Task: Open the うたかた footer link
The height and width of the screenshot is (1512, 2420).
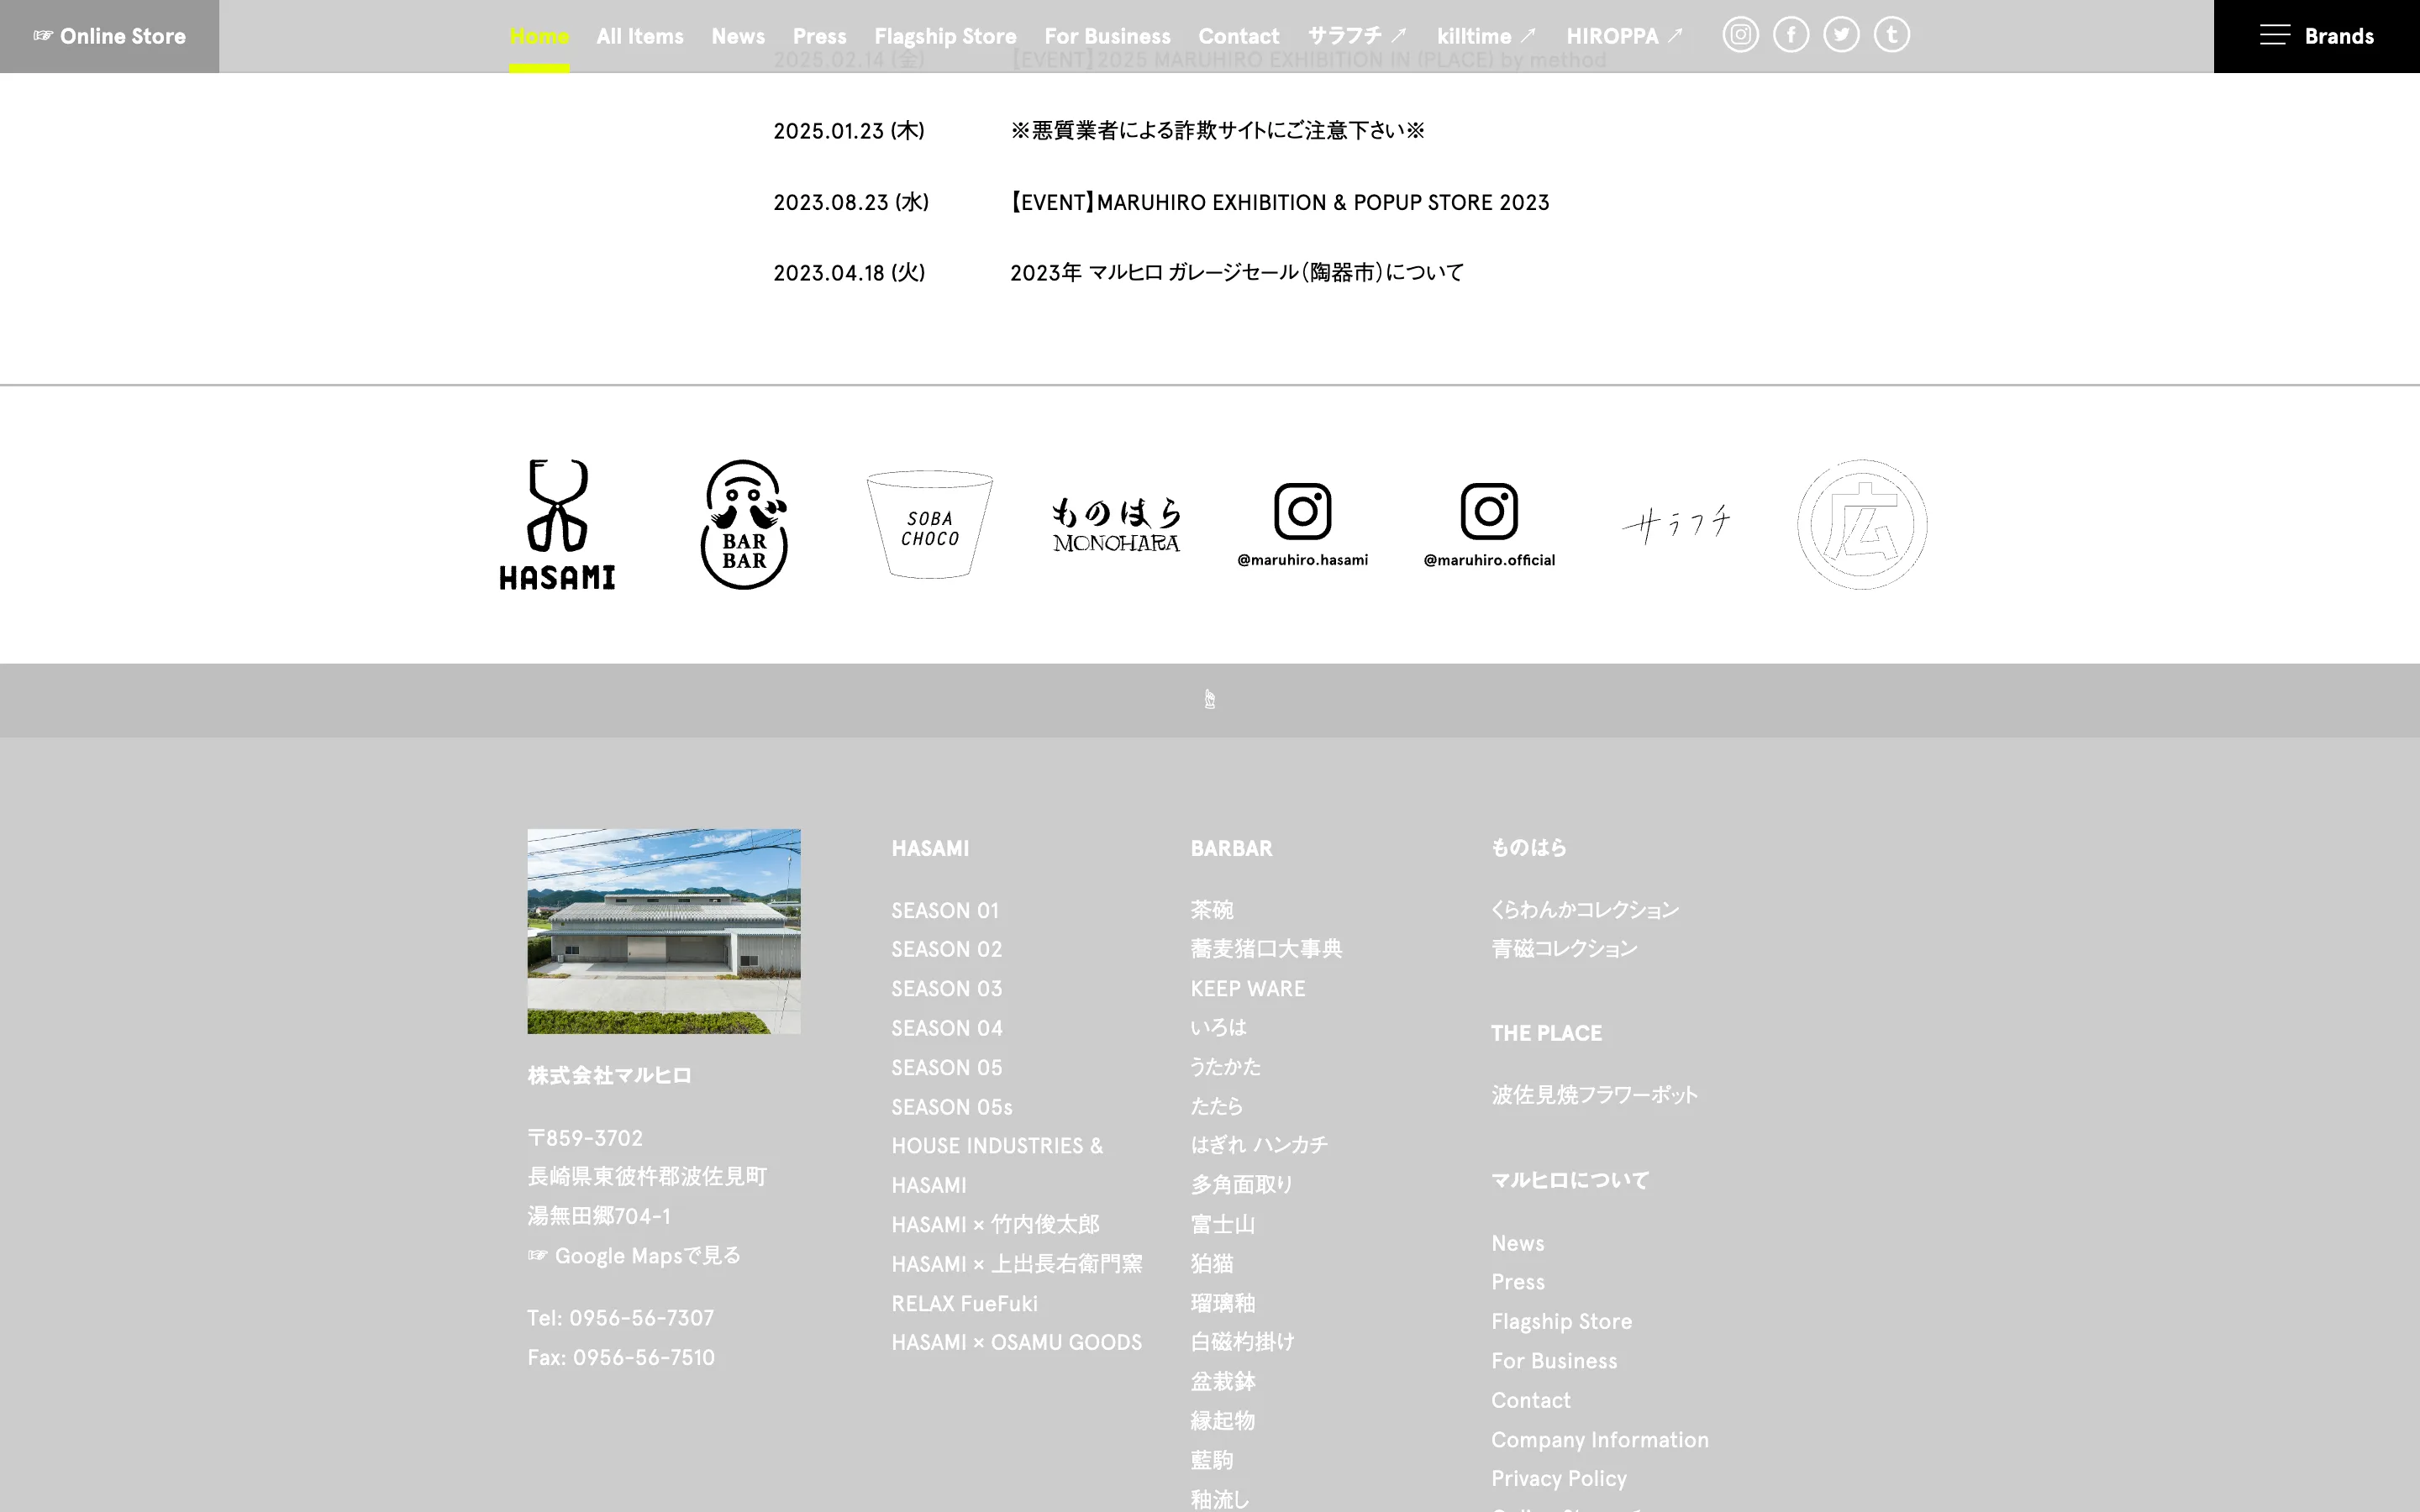Action: pyautogui.click(x=1225, y=1067)
